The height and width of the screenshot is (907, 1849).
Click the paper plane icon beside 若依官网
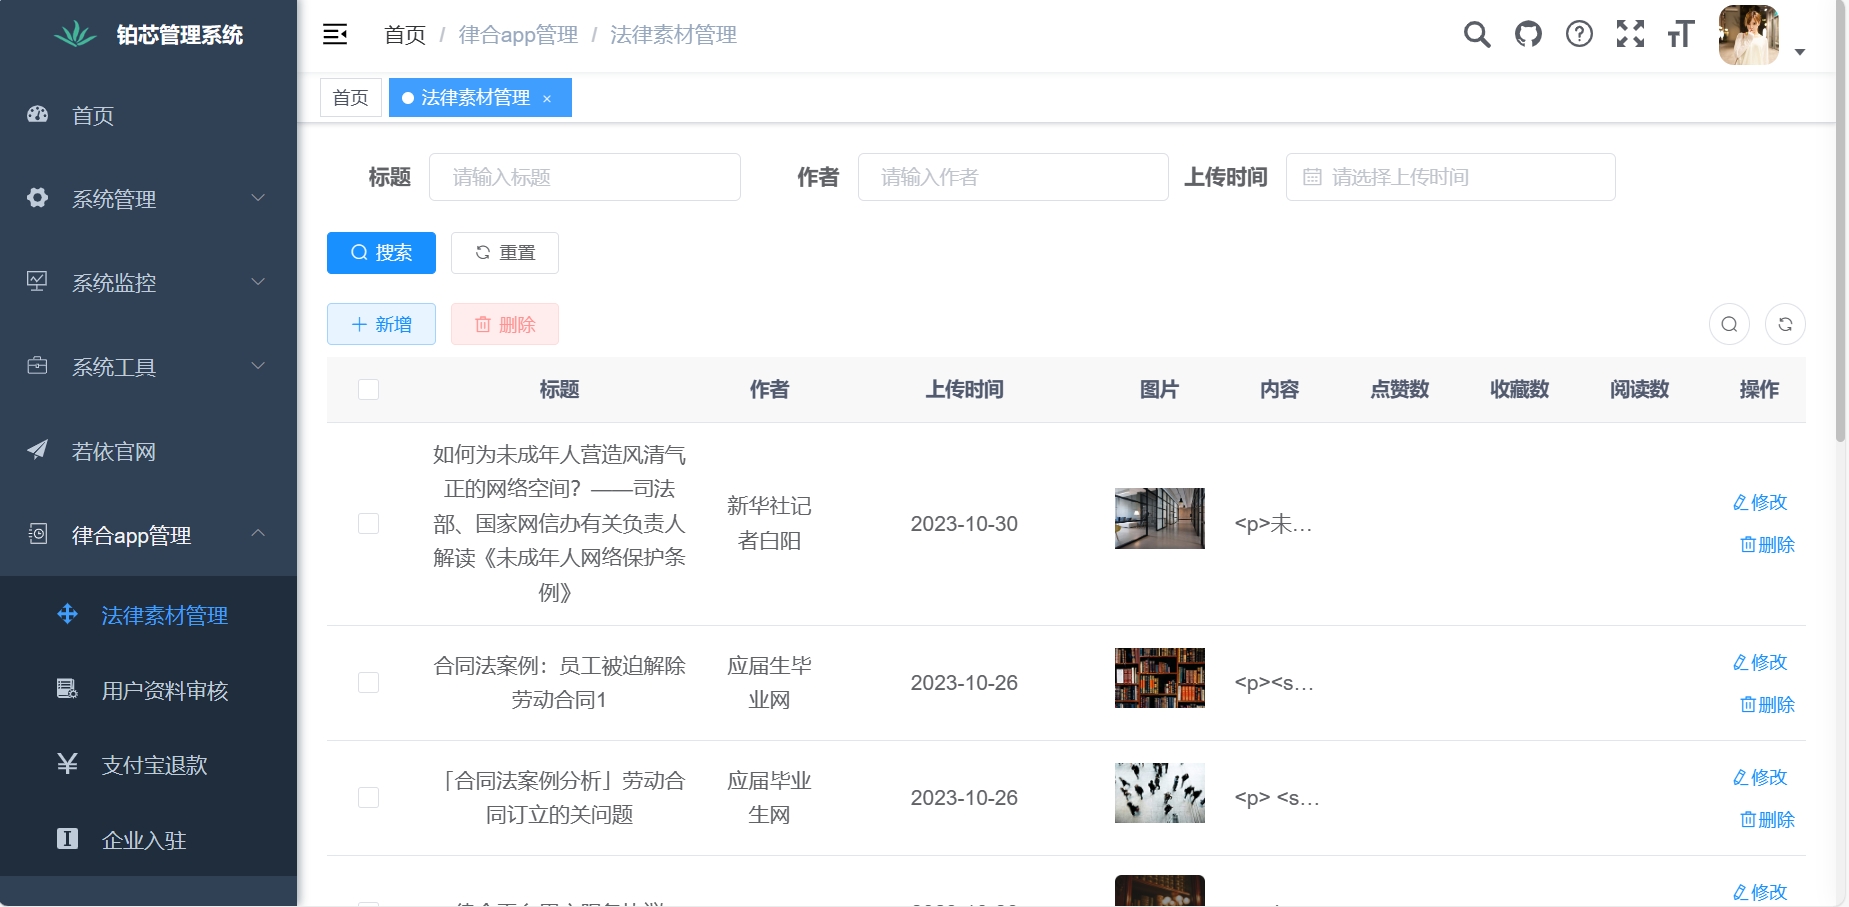tap(38, 450)
